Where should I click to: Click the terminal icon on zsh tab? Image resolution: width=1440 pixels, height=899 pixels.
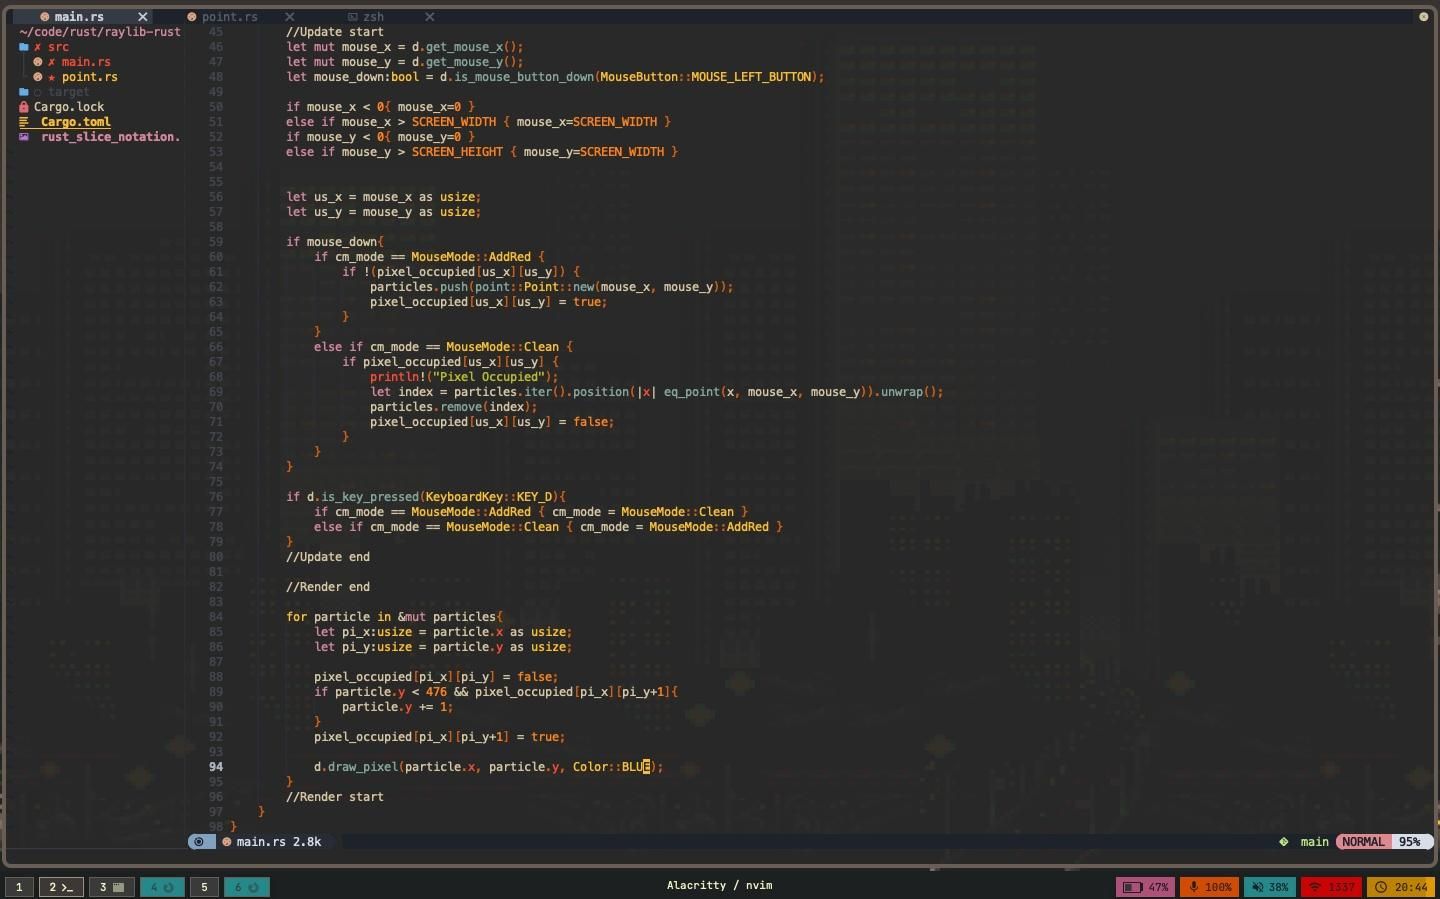point(353,17)
